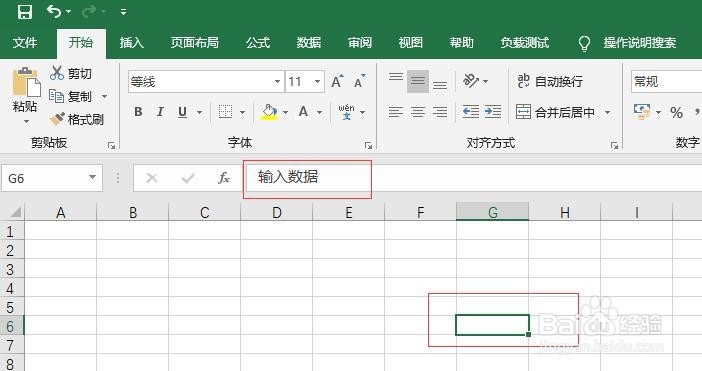
Task: Toggle Align Right icon
Action: pos(440,111)
